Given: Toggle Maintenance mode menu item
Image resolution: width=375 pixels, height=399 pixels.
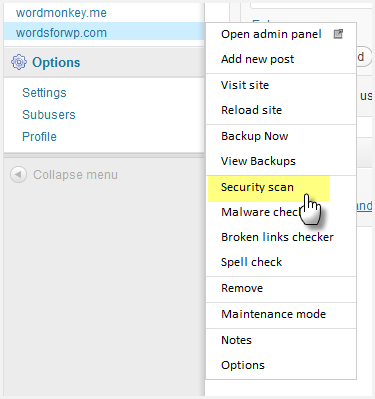Looking at the screenshot, I should point(273,314).
